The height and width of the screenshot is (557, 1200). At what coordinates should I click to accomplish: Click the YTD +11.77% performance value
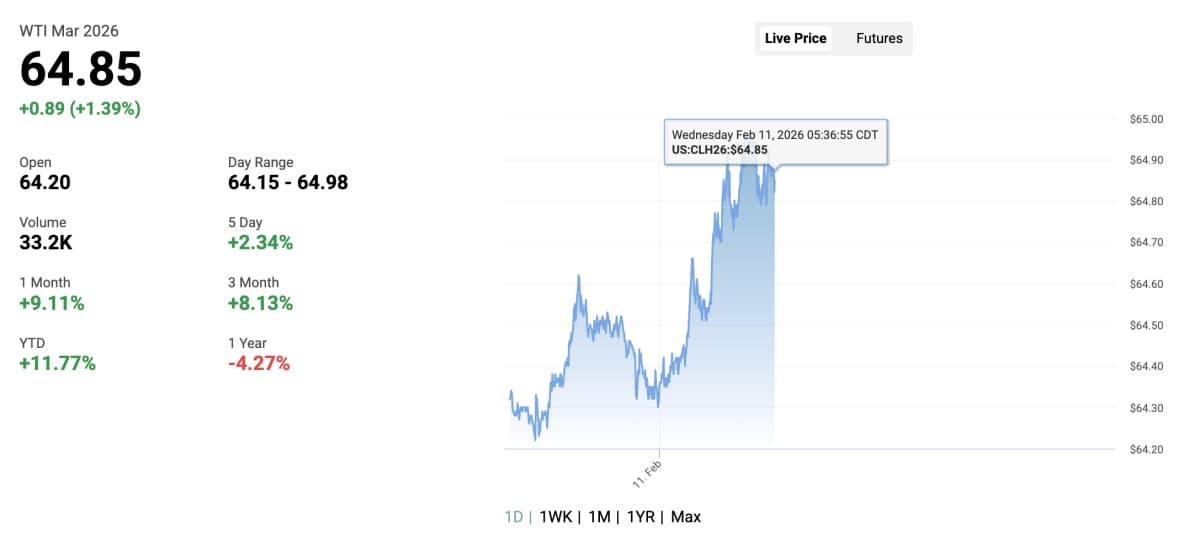[58, 363]
